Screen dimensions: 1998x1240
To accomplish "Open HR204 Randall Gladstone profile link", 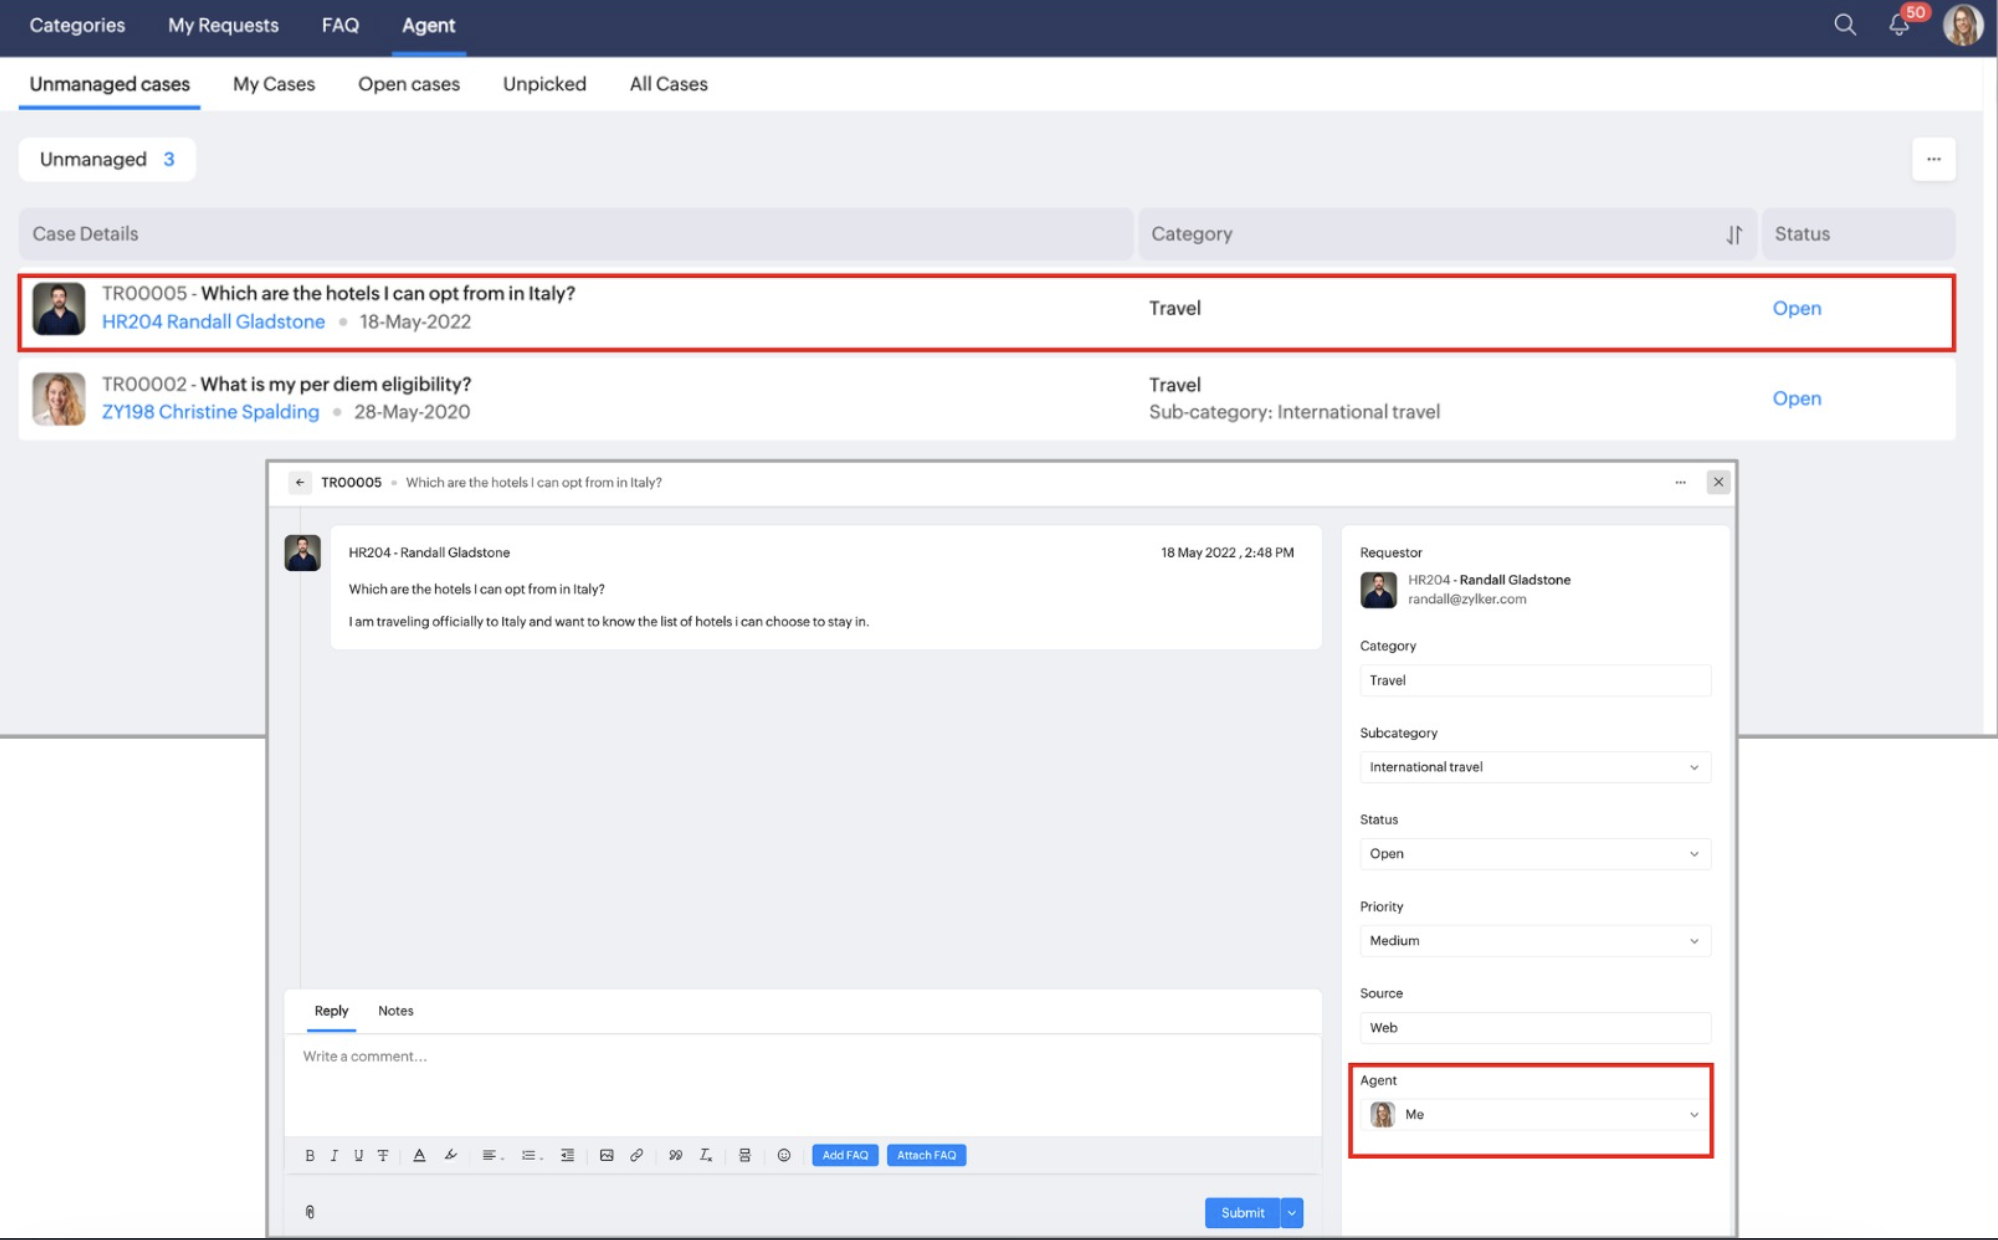I will [x=213, y=322].
